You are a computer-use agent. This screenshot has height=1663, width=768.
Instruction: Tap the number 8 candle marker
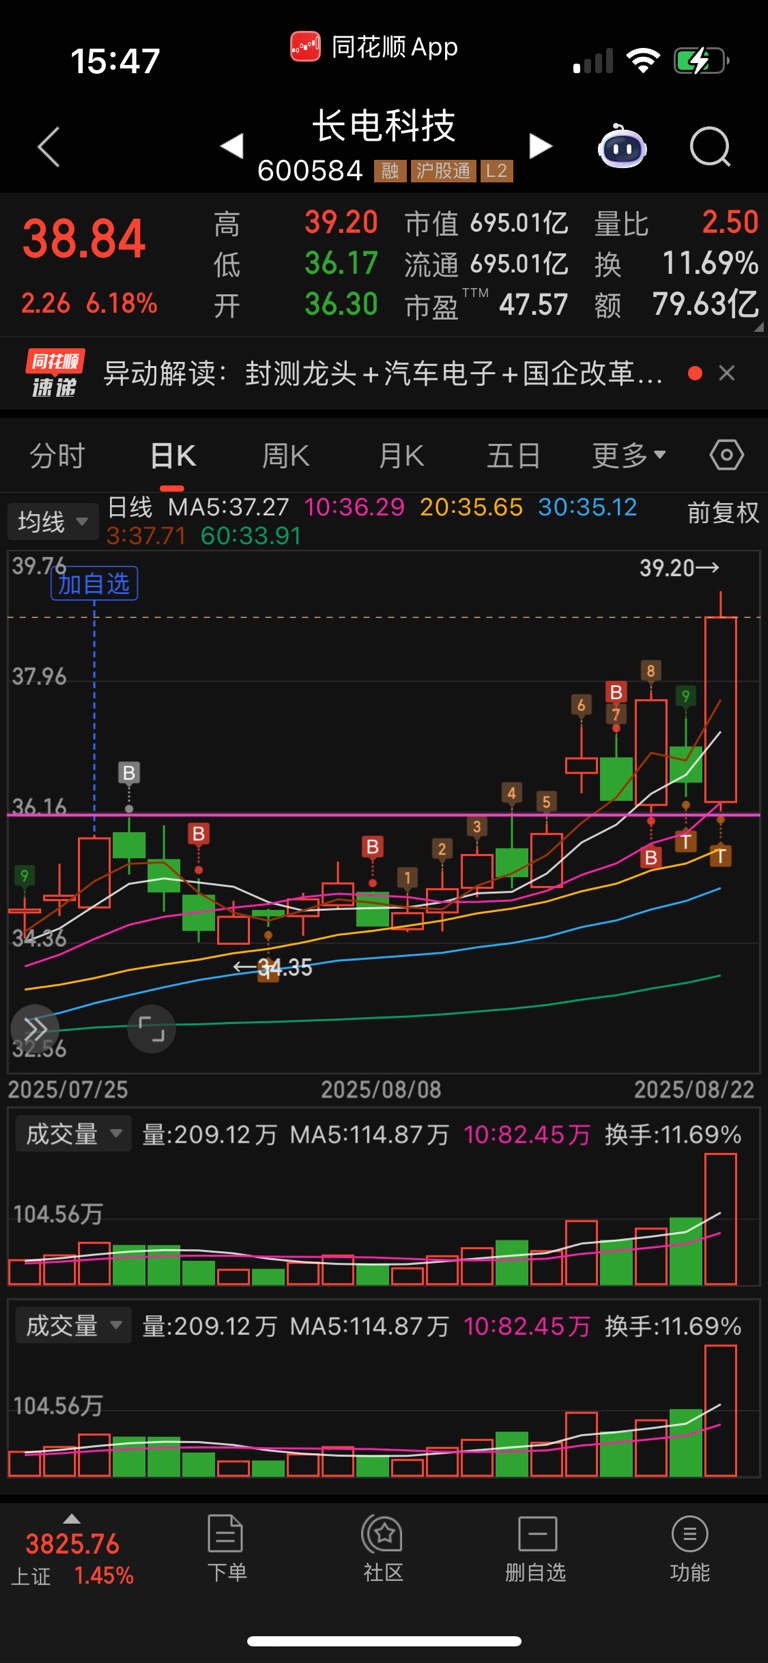tap(651, 670)
